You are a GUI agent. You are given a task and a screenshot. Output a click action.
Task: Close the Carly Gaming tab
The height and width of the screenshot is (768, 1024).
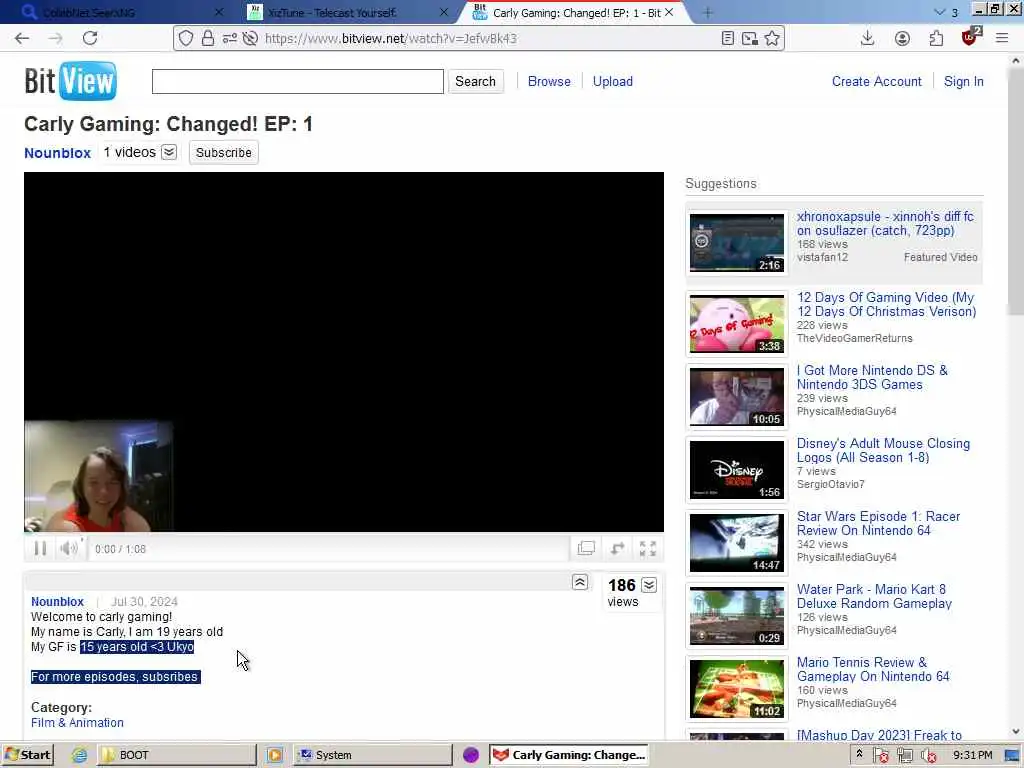coord(669,12)
